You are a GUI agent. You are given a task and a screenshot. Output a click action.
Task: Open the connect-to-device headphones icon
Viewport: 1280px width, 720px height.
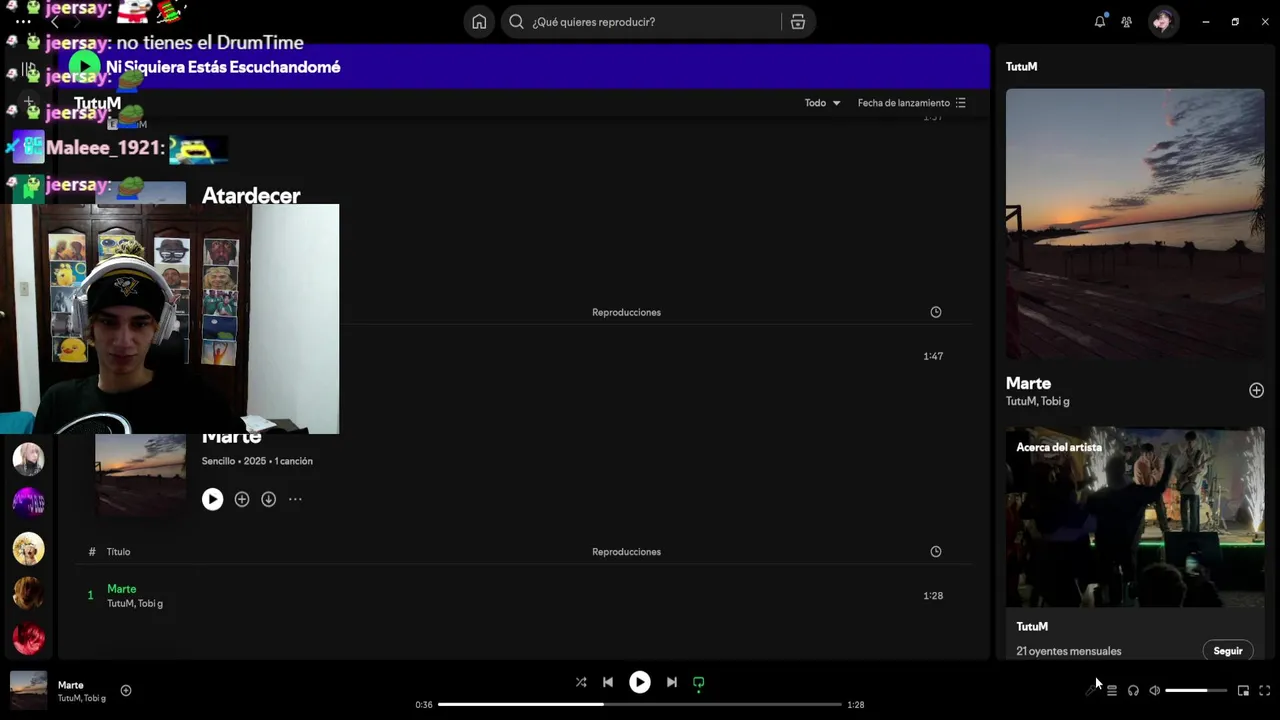(1133, 690)
